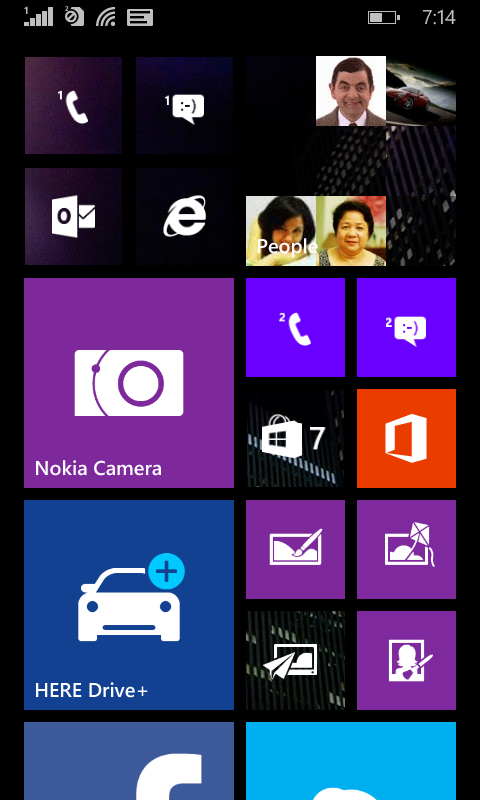Image resolution: width=480 pixels, height=800 pixels.
Task: Tap the SIM 2 status icon
Action: click(74, 17)
